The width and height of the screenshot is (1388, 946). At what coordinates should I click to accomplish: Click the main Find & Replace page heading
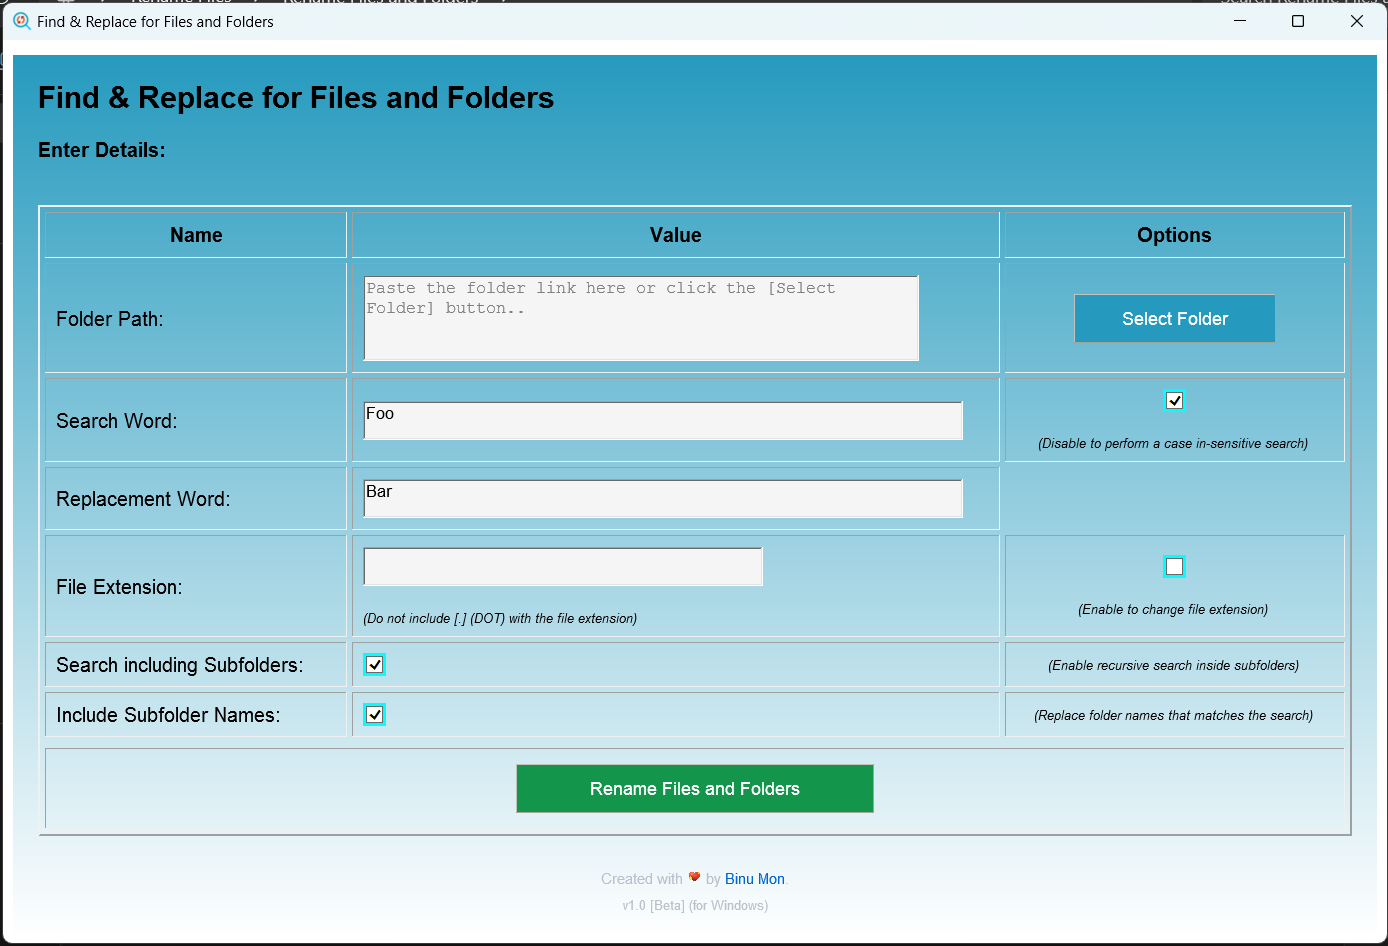[x=296, y=98]
